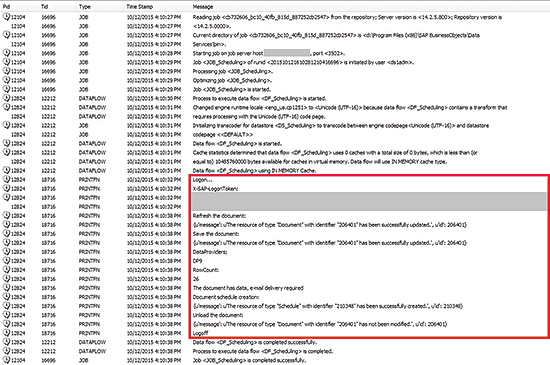Click clock icon on 'Cache statistics determined' row
Screen dimensions: 550x365
[6, 152]
